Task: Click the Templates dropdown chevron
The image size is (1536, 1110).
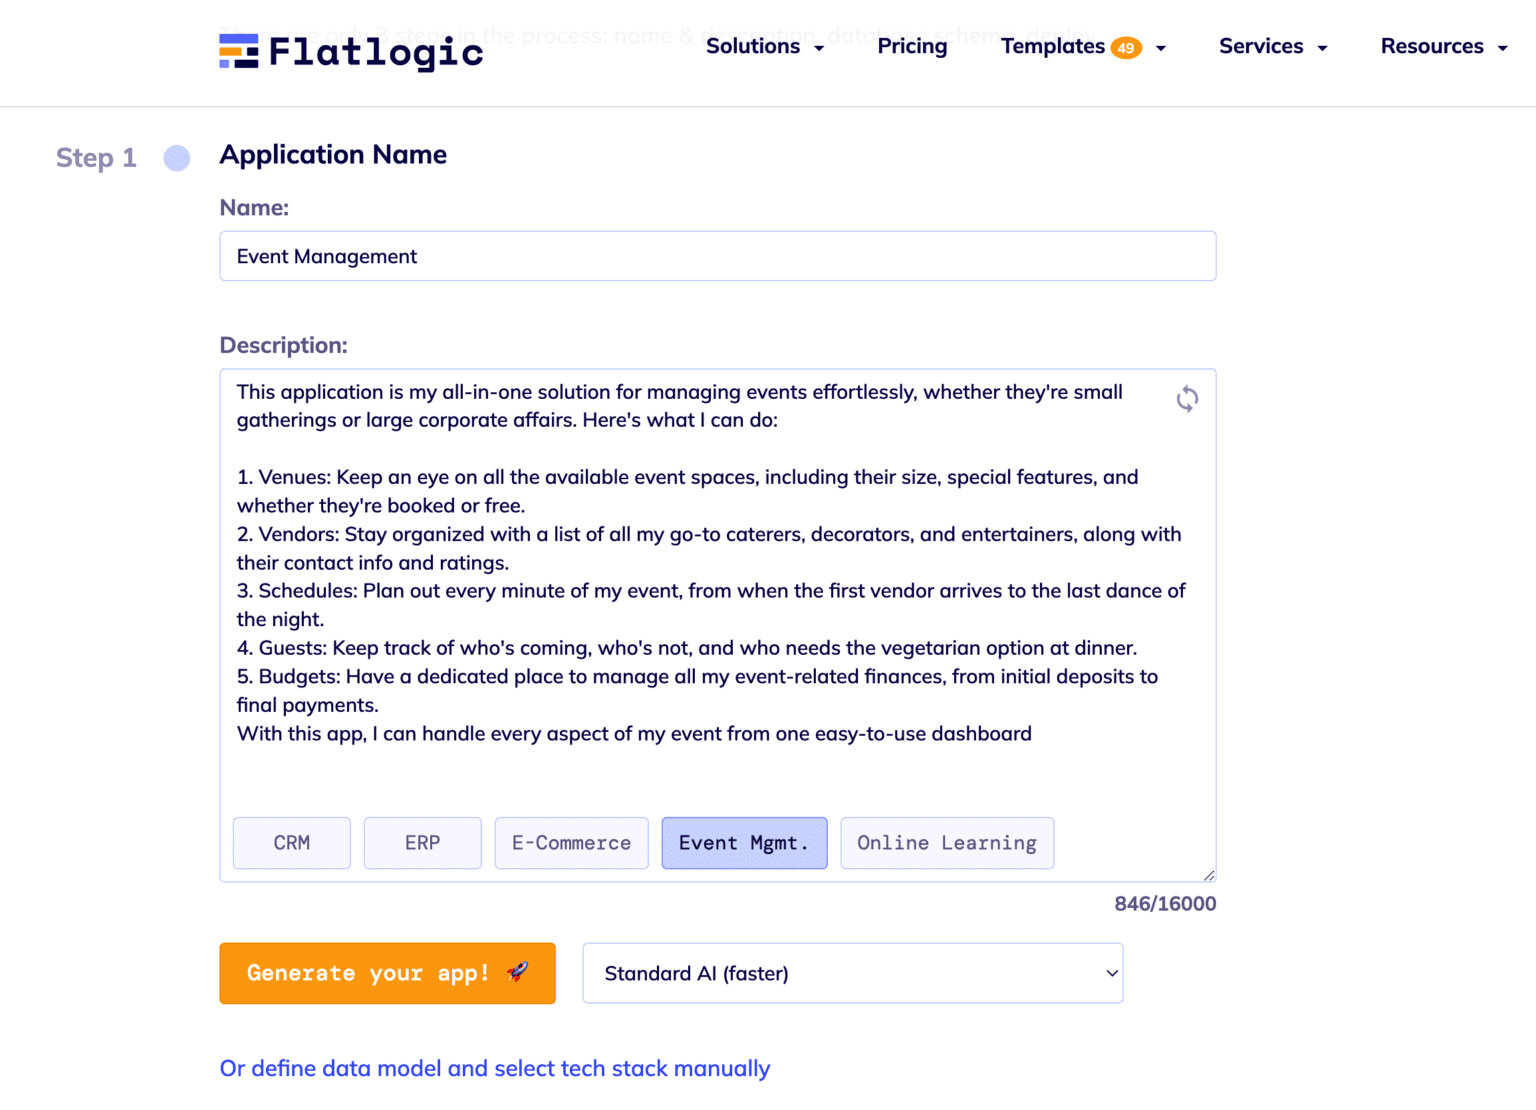Action: coord(1159,47)
